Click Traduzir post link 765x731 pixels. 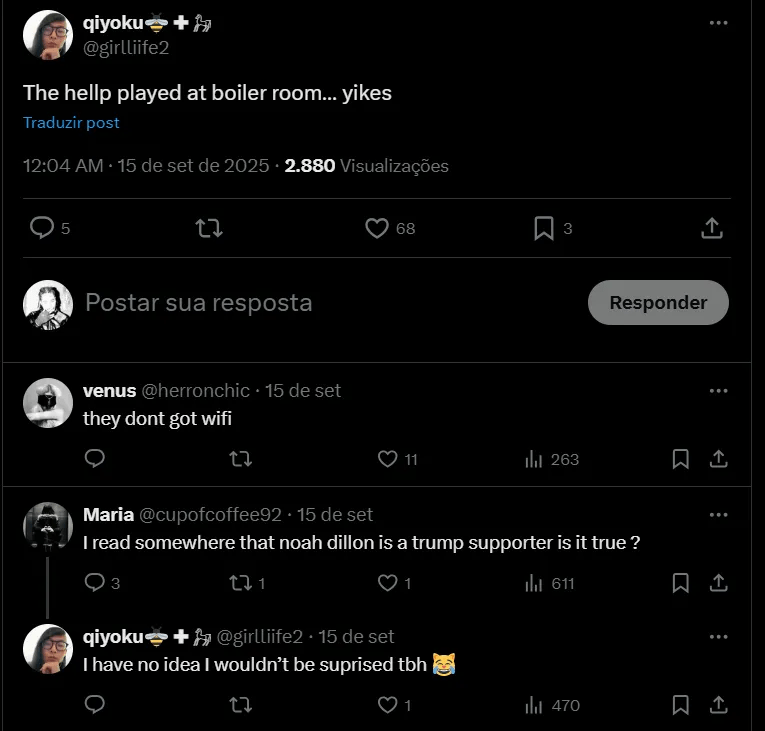71,123
